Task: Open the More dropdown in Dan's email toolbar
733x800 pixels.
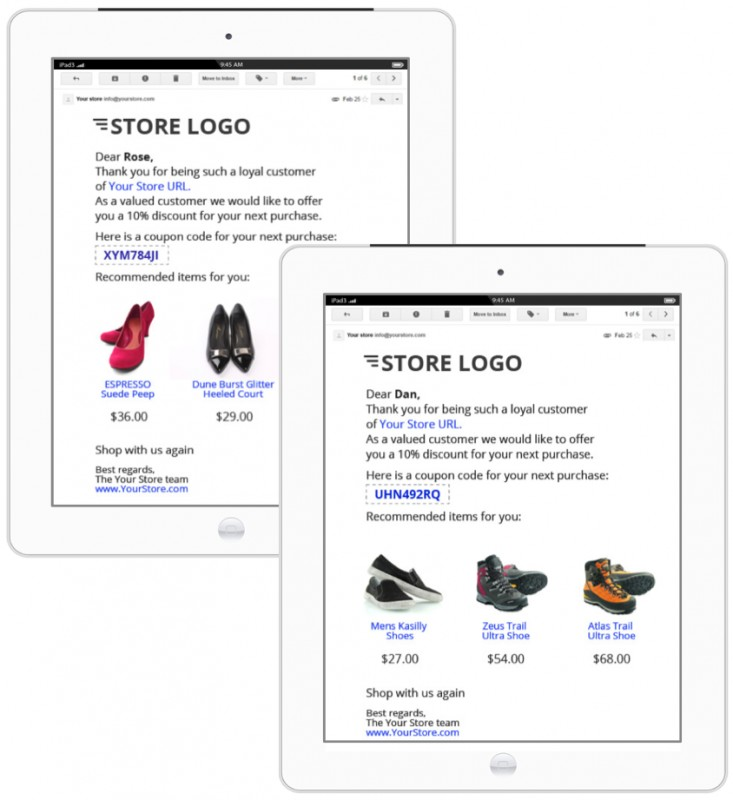Action: pyautogui.click(x=571, y=314)
